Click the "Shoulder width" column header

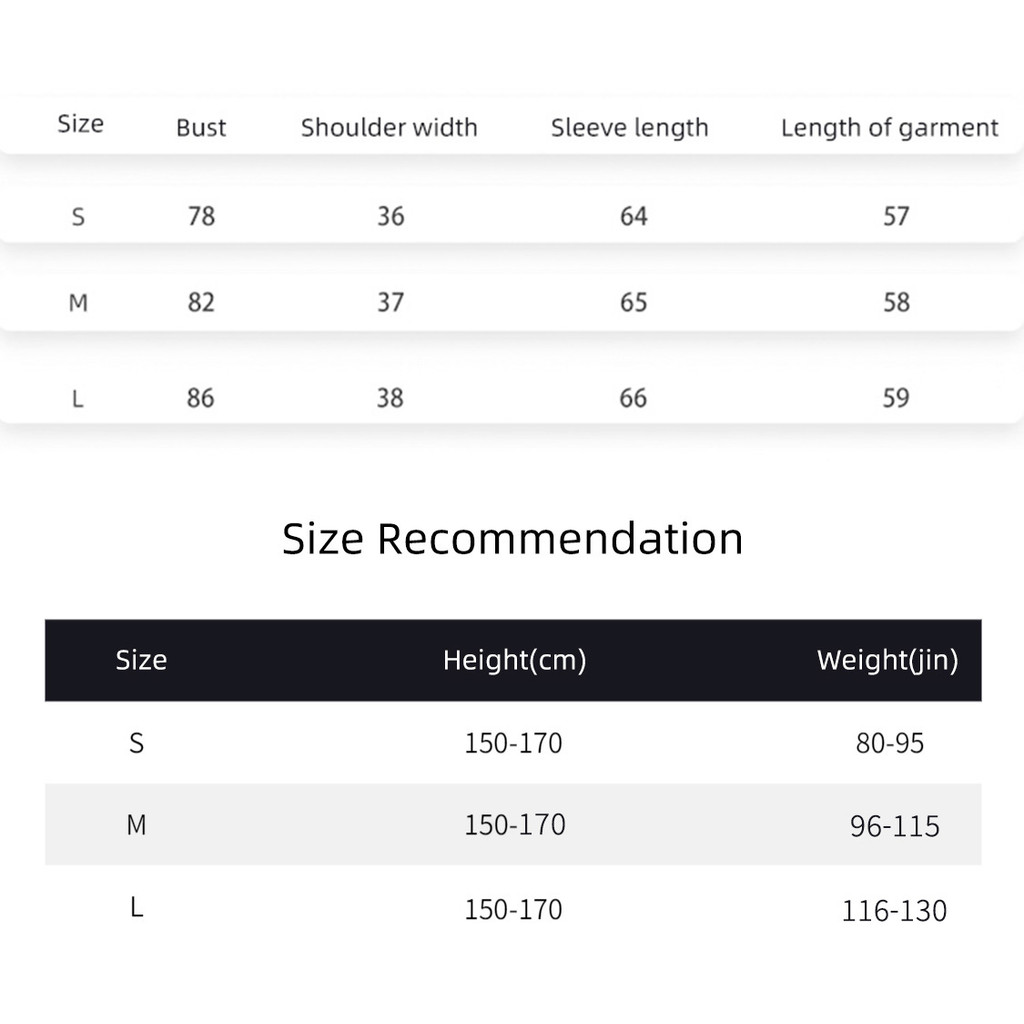[389, 128]
